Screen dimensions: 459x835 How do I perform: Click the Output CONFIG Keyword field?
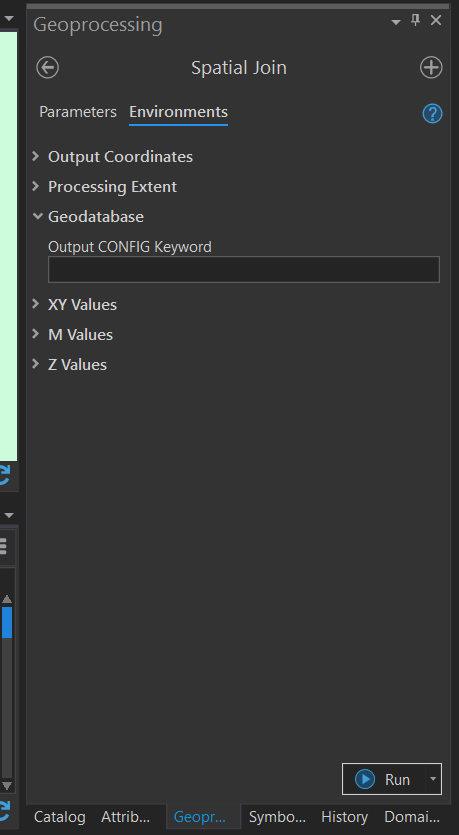tap(244, 269)
